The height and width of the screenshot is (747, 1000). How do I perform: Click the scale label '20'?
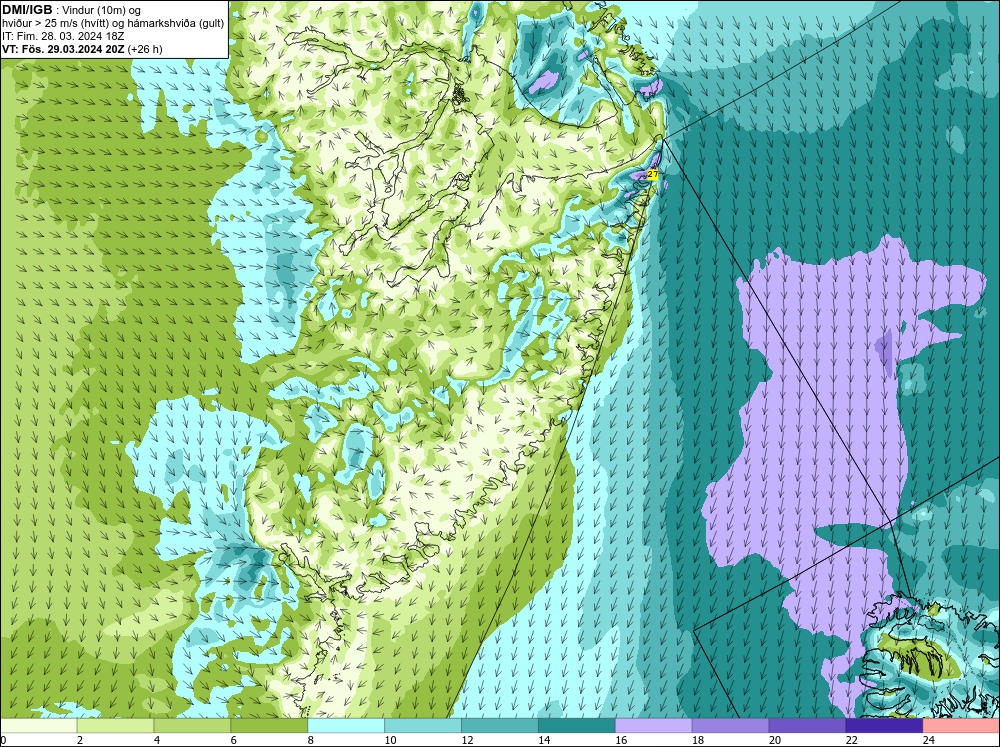click(775, 740)
